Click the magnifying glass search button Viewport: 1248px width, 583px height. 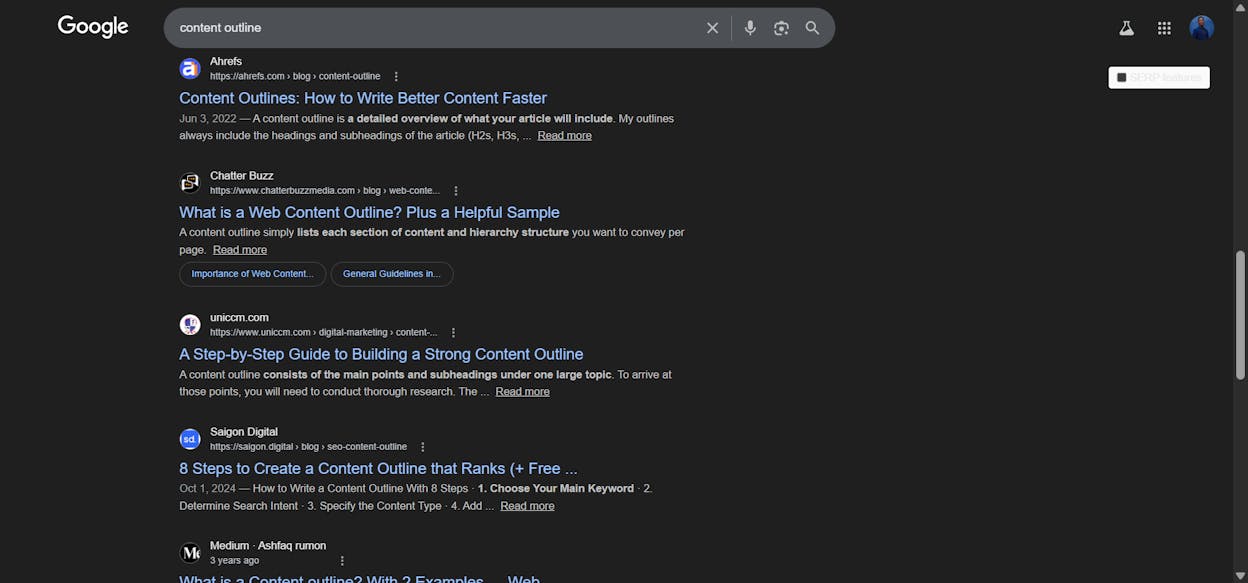[812, 28]
